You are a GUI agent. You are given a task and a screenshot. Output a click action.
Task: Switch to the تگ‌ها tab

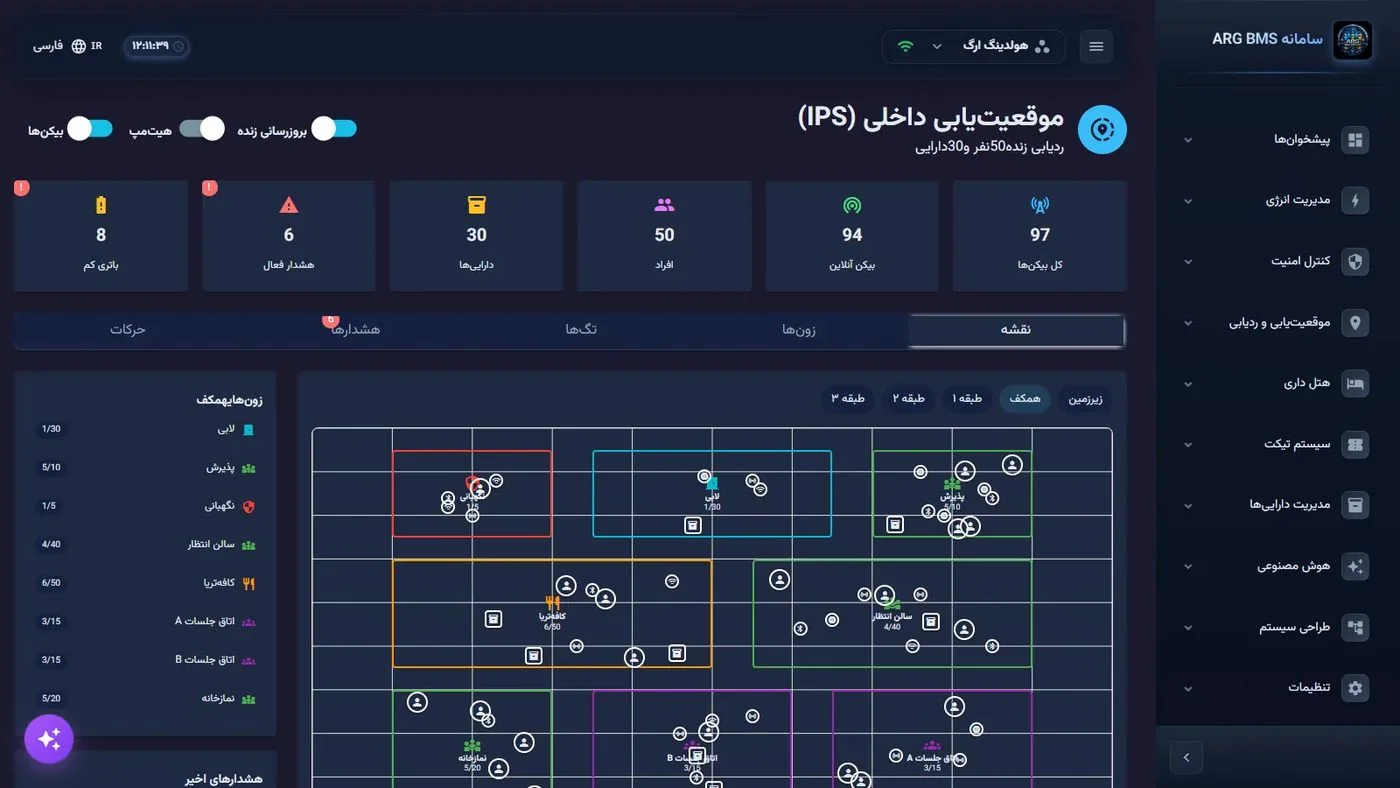581,330
